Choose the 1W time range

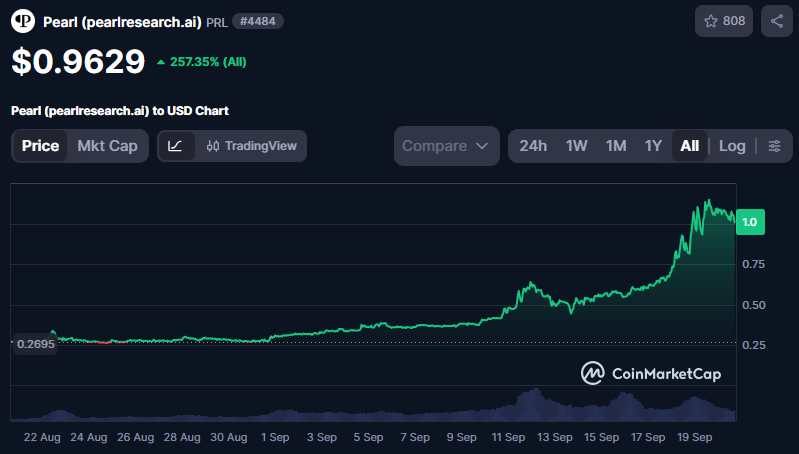click(x=576, y=146)
